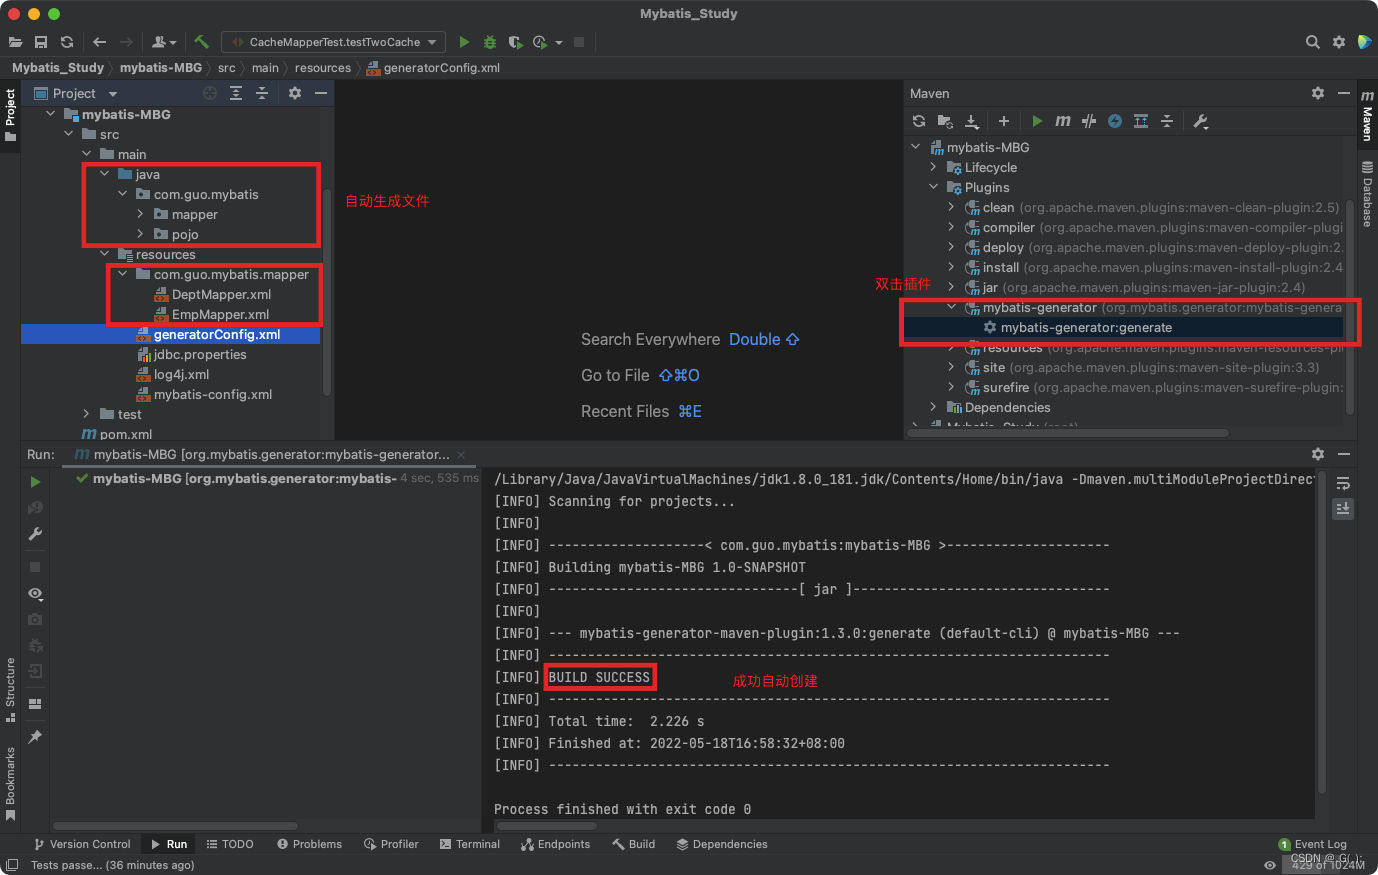This screenshot has width=1378, height=875.
Task: Click mybatis-MBG breadcrumb in navigation bar
Action: click(161, 68)
